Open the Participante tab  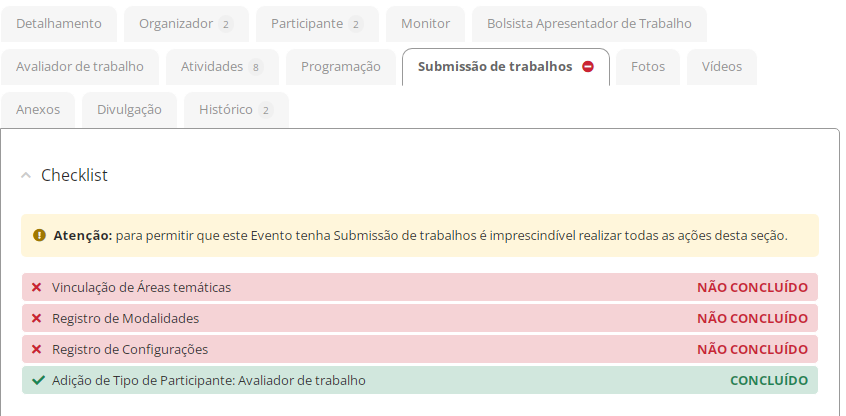pos(306,23)
